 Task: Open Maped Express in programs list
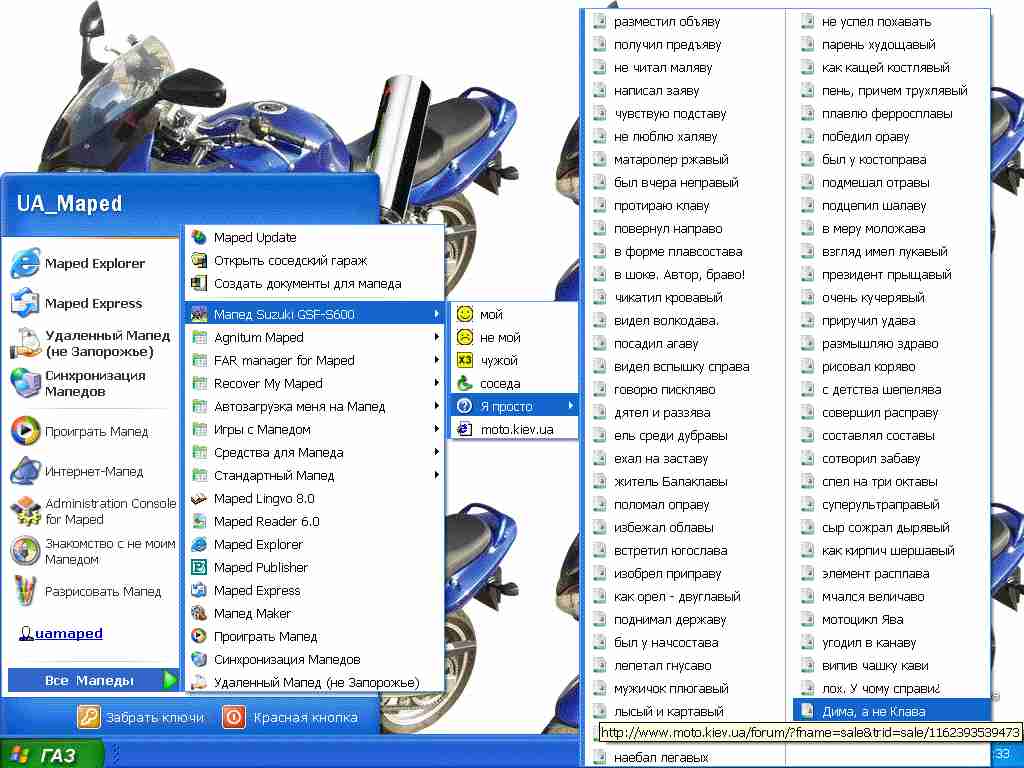click(315, 590)
